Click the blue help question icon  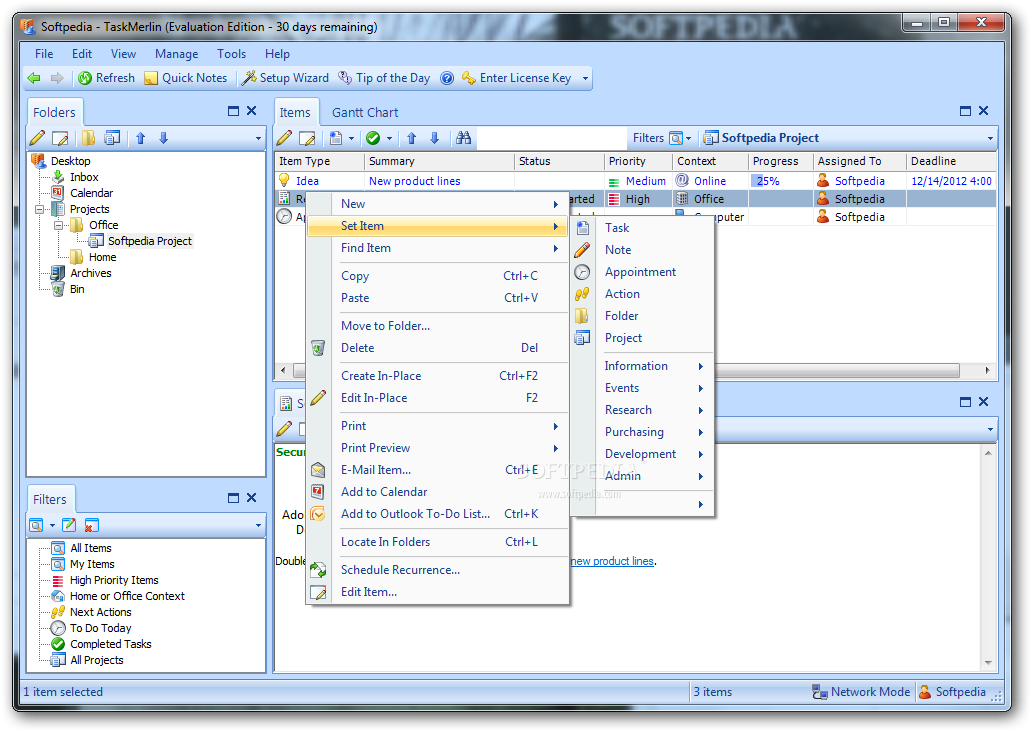pyautogui.click(x=447, y=78)
